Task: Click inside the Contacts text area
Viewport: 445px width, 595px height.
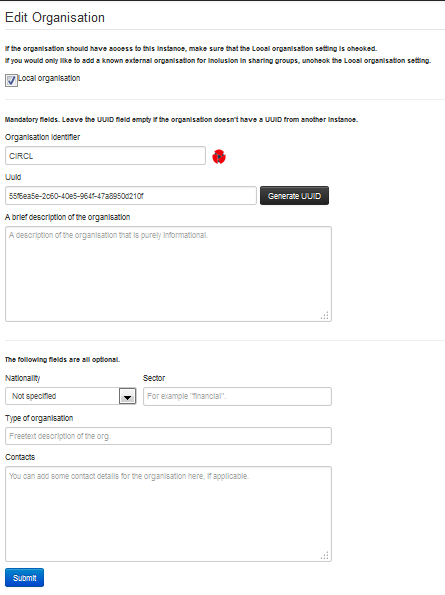Action: point(168,514)
